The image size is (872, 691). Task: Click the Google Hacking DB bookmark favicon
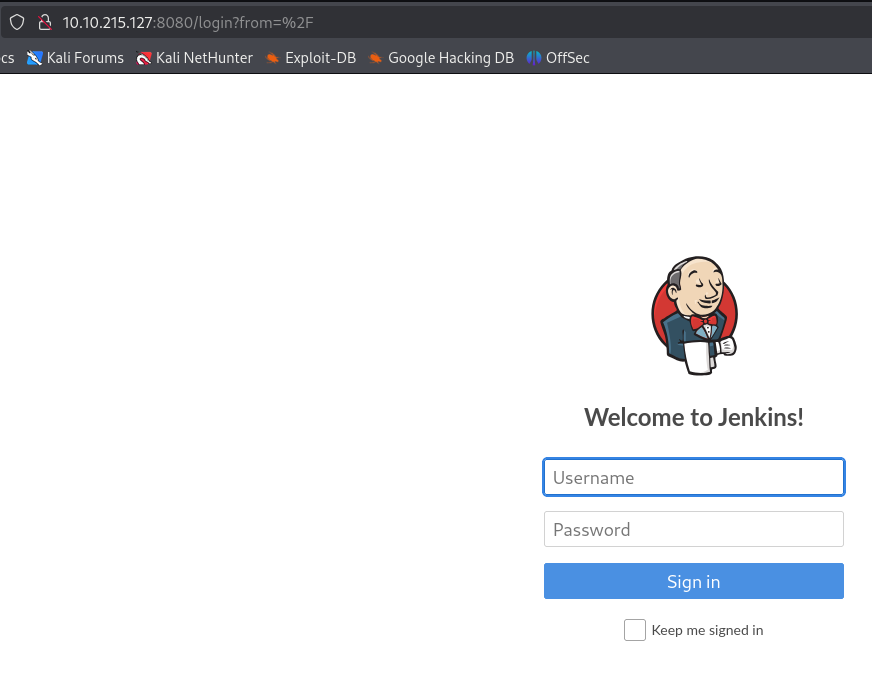(375, 58)
